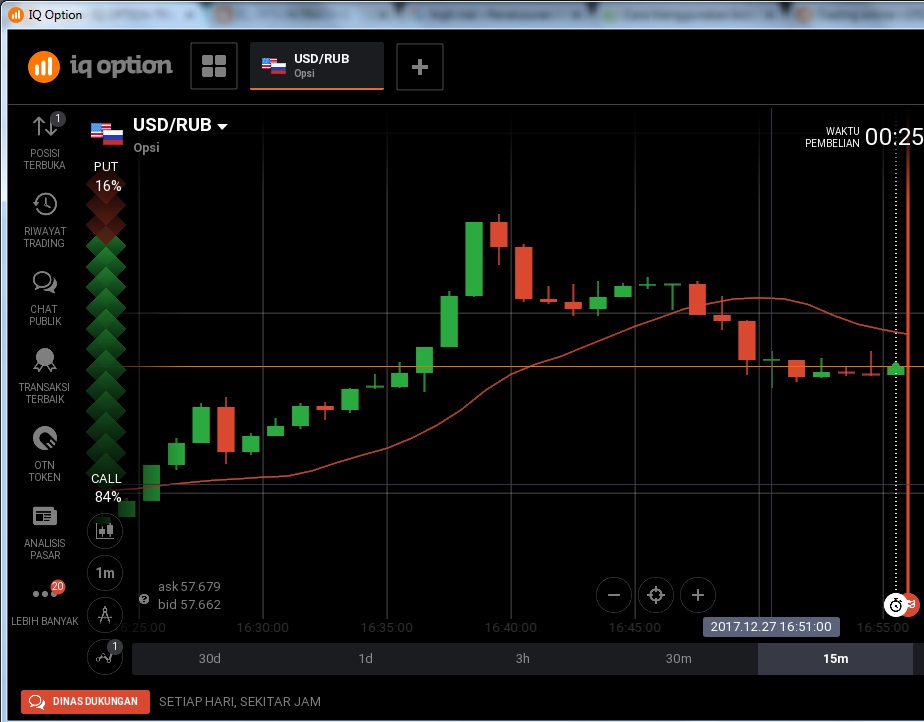Open the Chat Publik panel
This screenshot has height=722, width=924.
click(45, 298)
